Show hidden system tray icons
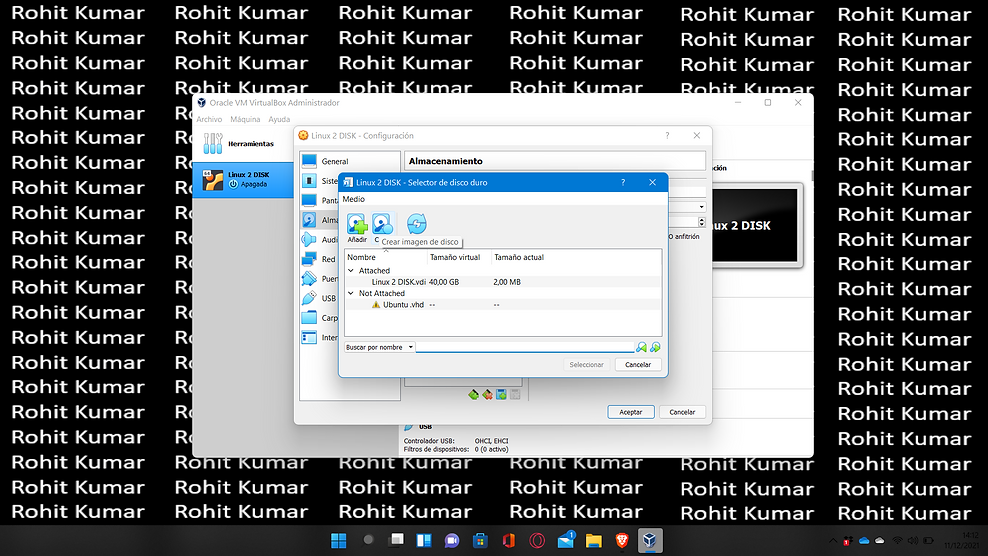This screenshot has height=556, width=988. coord(833,541)
